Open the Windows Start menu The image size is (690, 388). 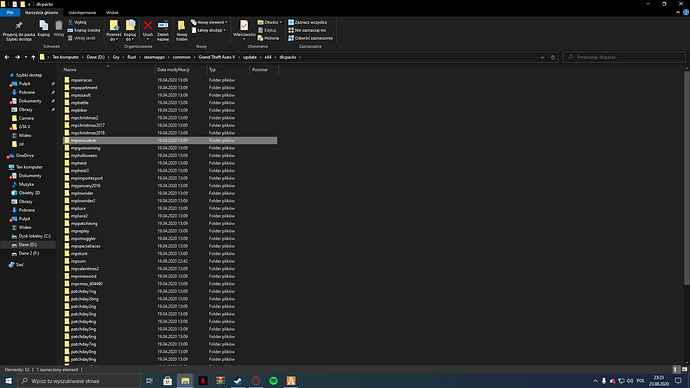[8, 381]
